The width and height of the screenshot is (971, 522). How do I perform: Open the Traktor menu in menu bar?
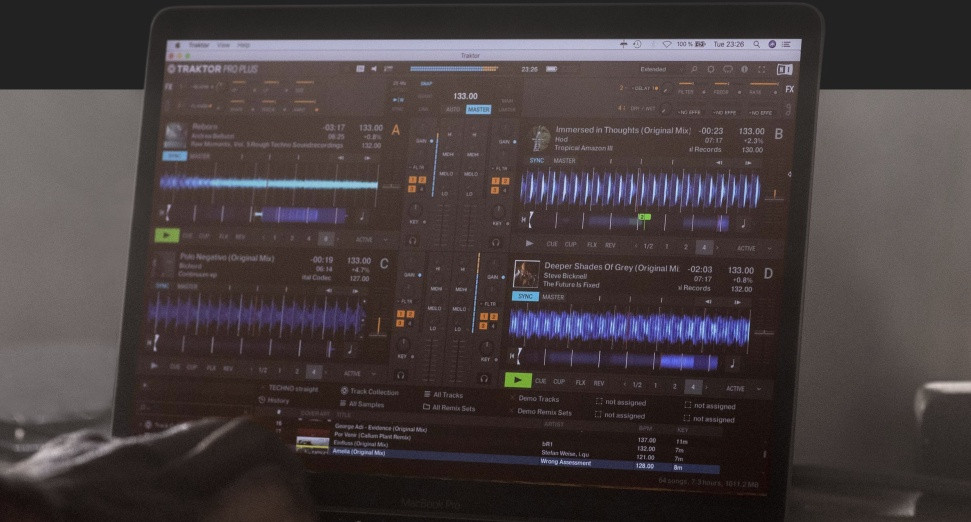click(199, 45)
